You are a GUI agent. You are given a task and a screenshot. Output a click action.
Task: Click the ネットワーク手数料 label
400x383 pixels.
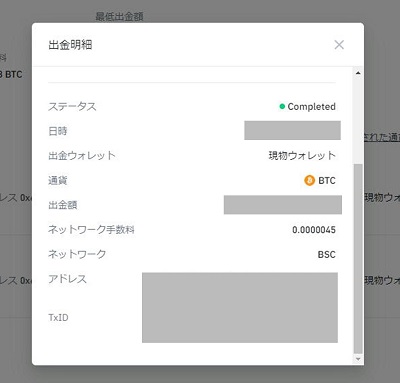tap(91, 229)
